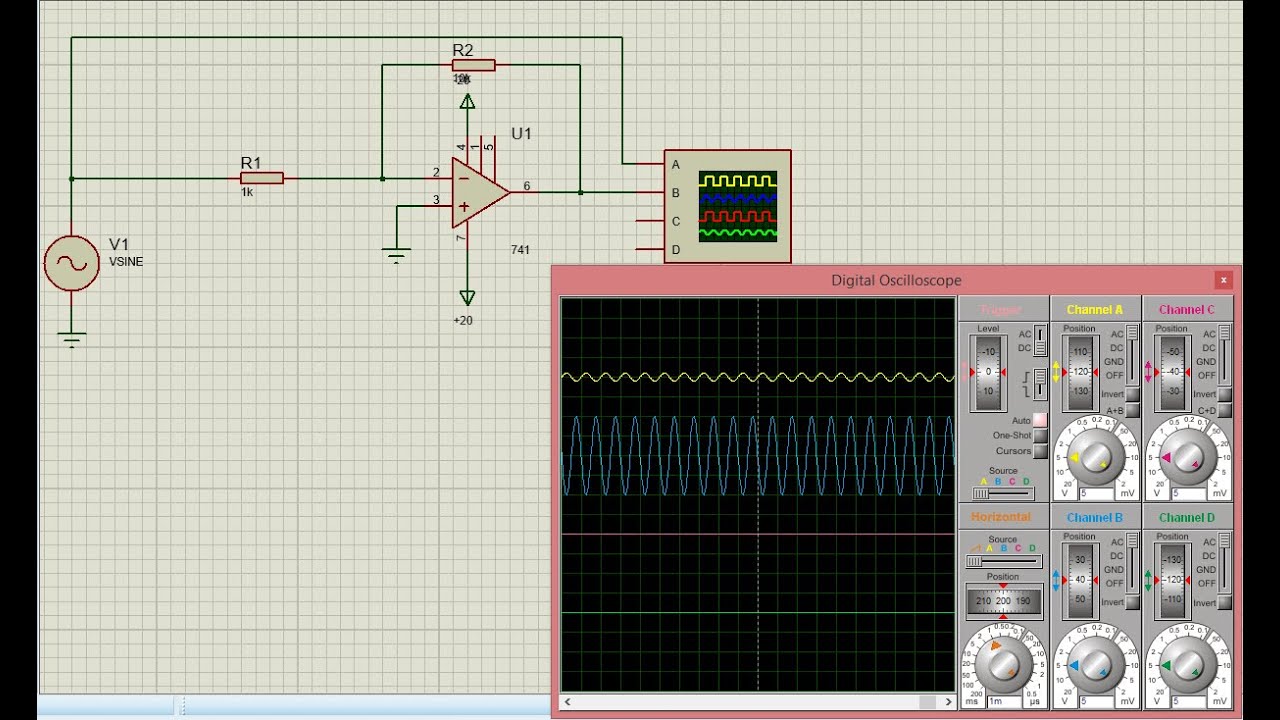Click Channel C Position thumbwheel

click(x=1173, y=372)
